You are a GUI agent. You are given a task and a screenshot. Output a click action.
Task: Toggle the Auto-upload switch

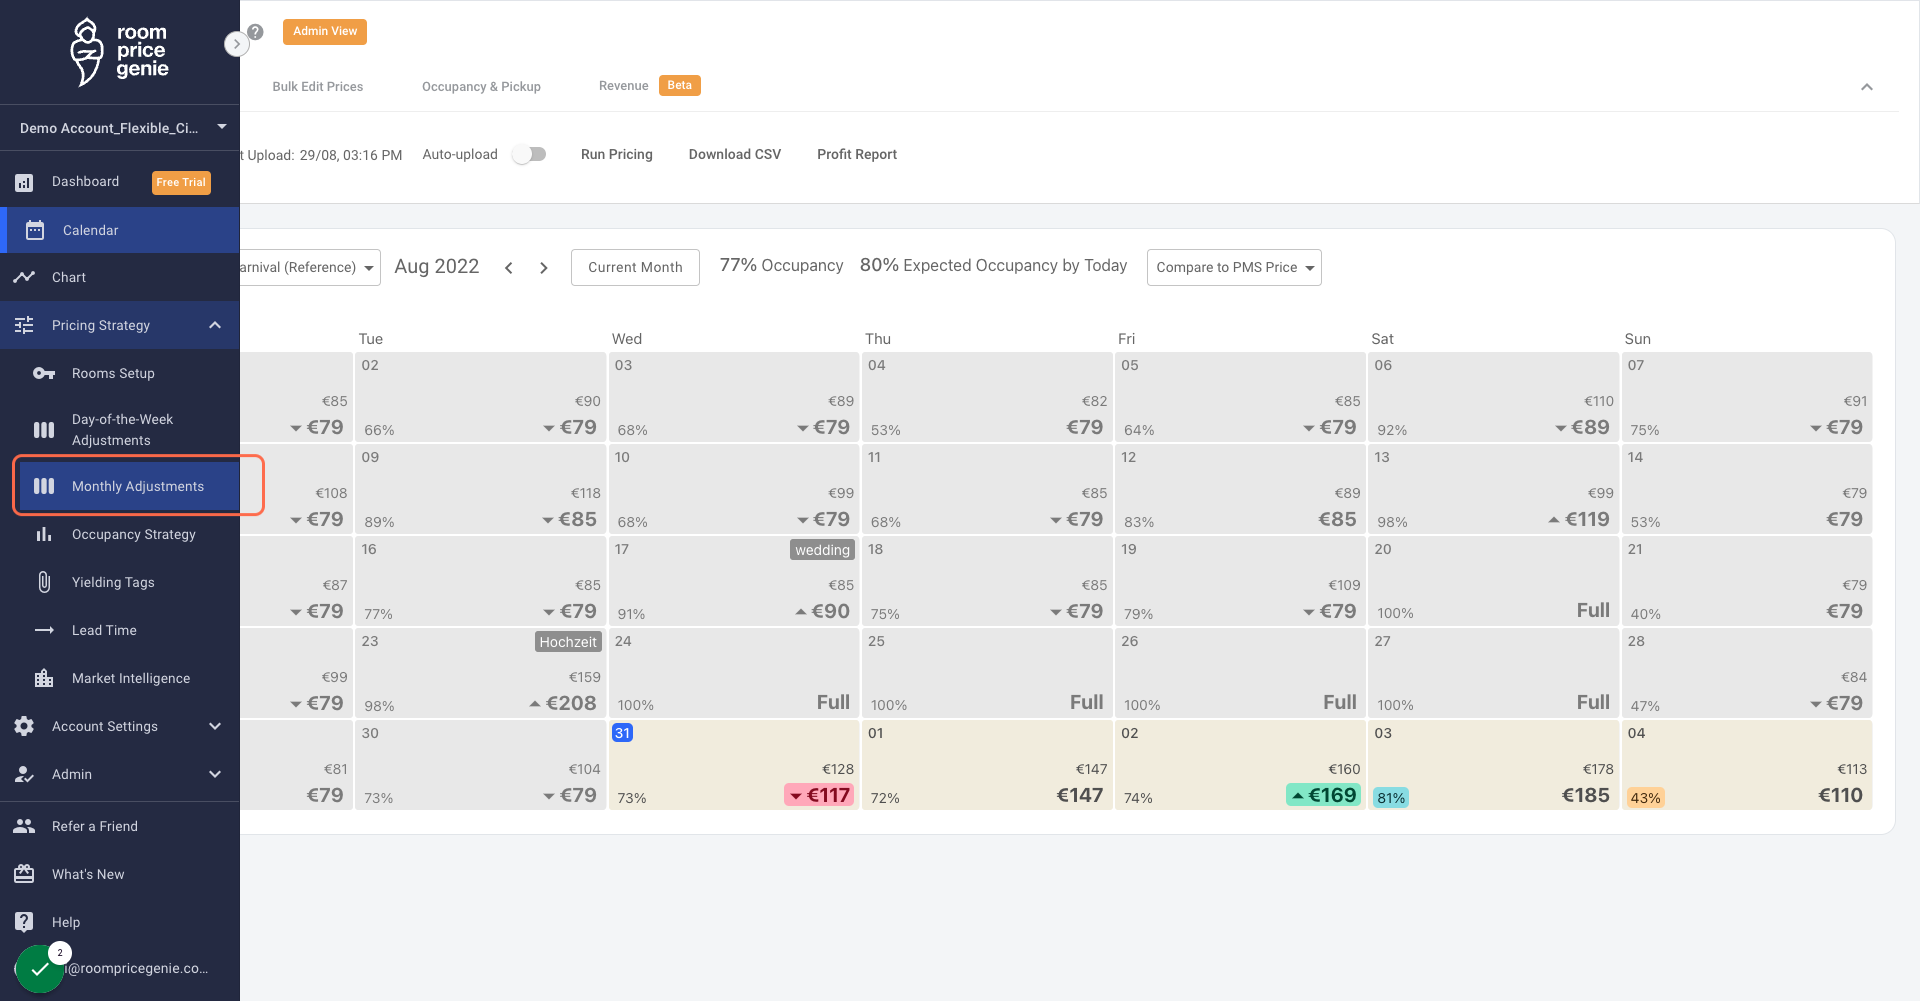coord(529,154)
